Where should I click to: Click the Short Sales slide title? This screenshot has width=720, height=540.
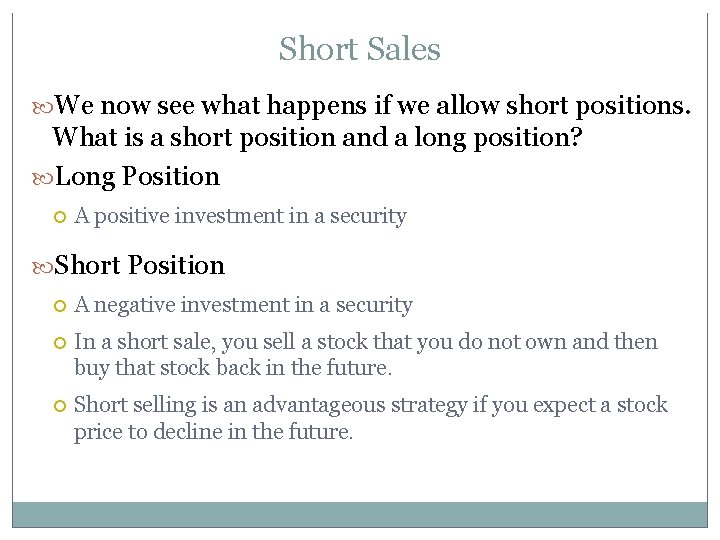[x=360, y=48]
